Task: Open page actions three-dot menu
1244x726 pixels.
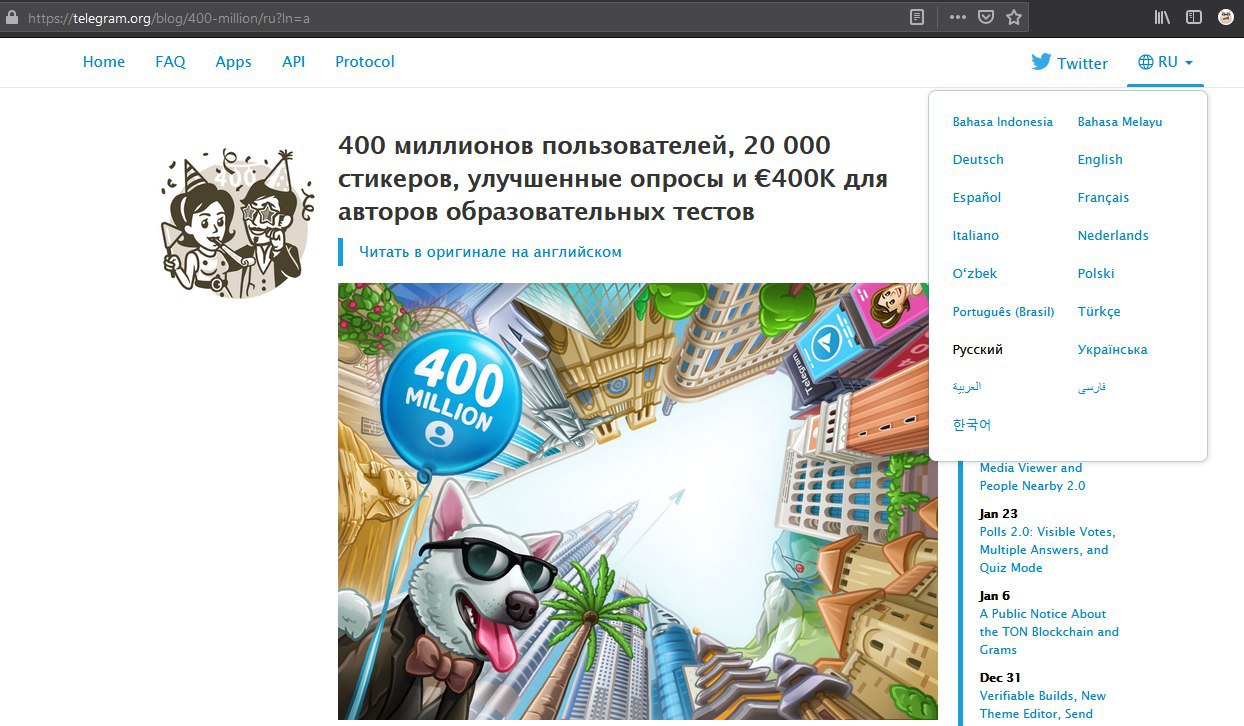Action: coord(957,17)
